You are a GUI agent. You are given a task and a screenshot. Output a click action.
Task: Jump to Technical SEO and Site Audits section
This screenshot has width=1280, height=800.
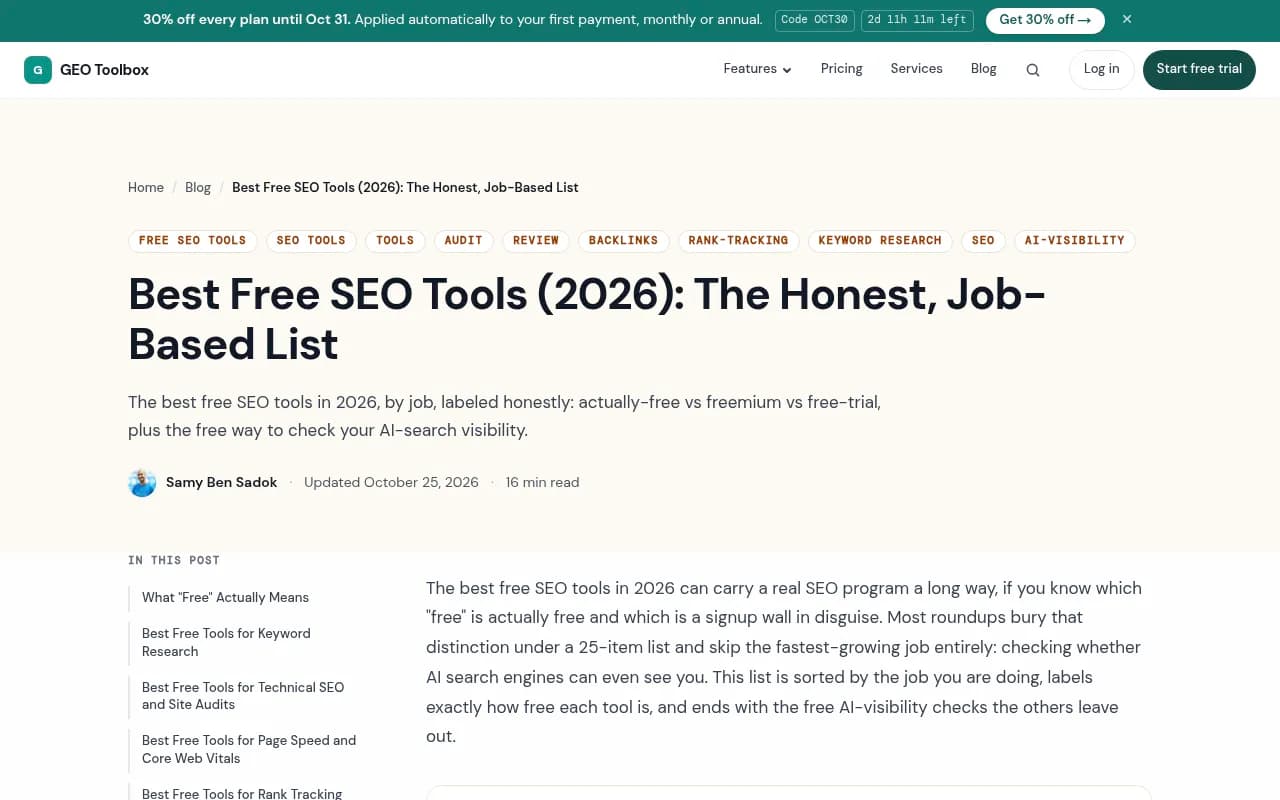[243, 696]
